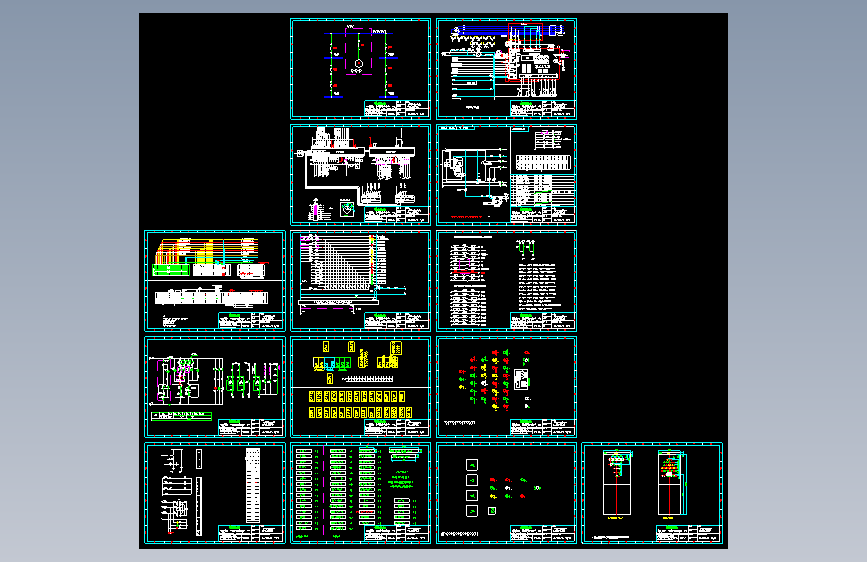This screenshot has width=867, height=562.
Task: Open the sheet containing the red outlined rectangle
Action: coord(506,69)
